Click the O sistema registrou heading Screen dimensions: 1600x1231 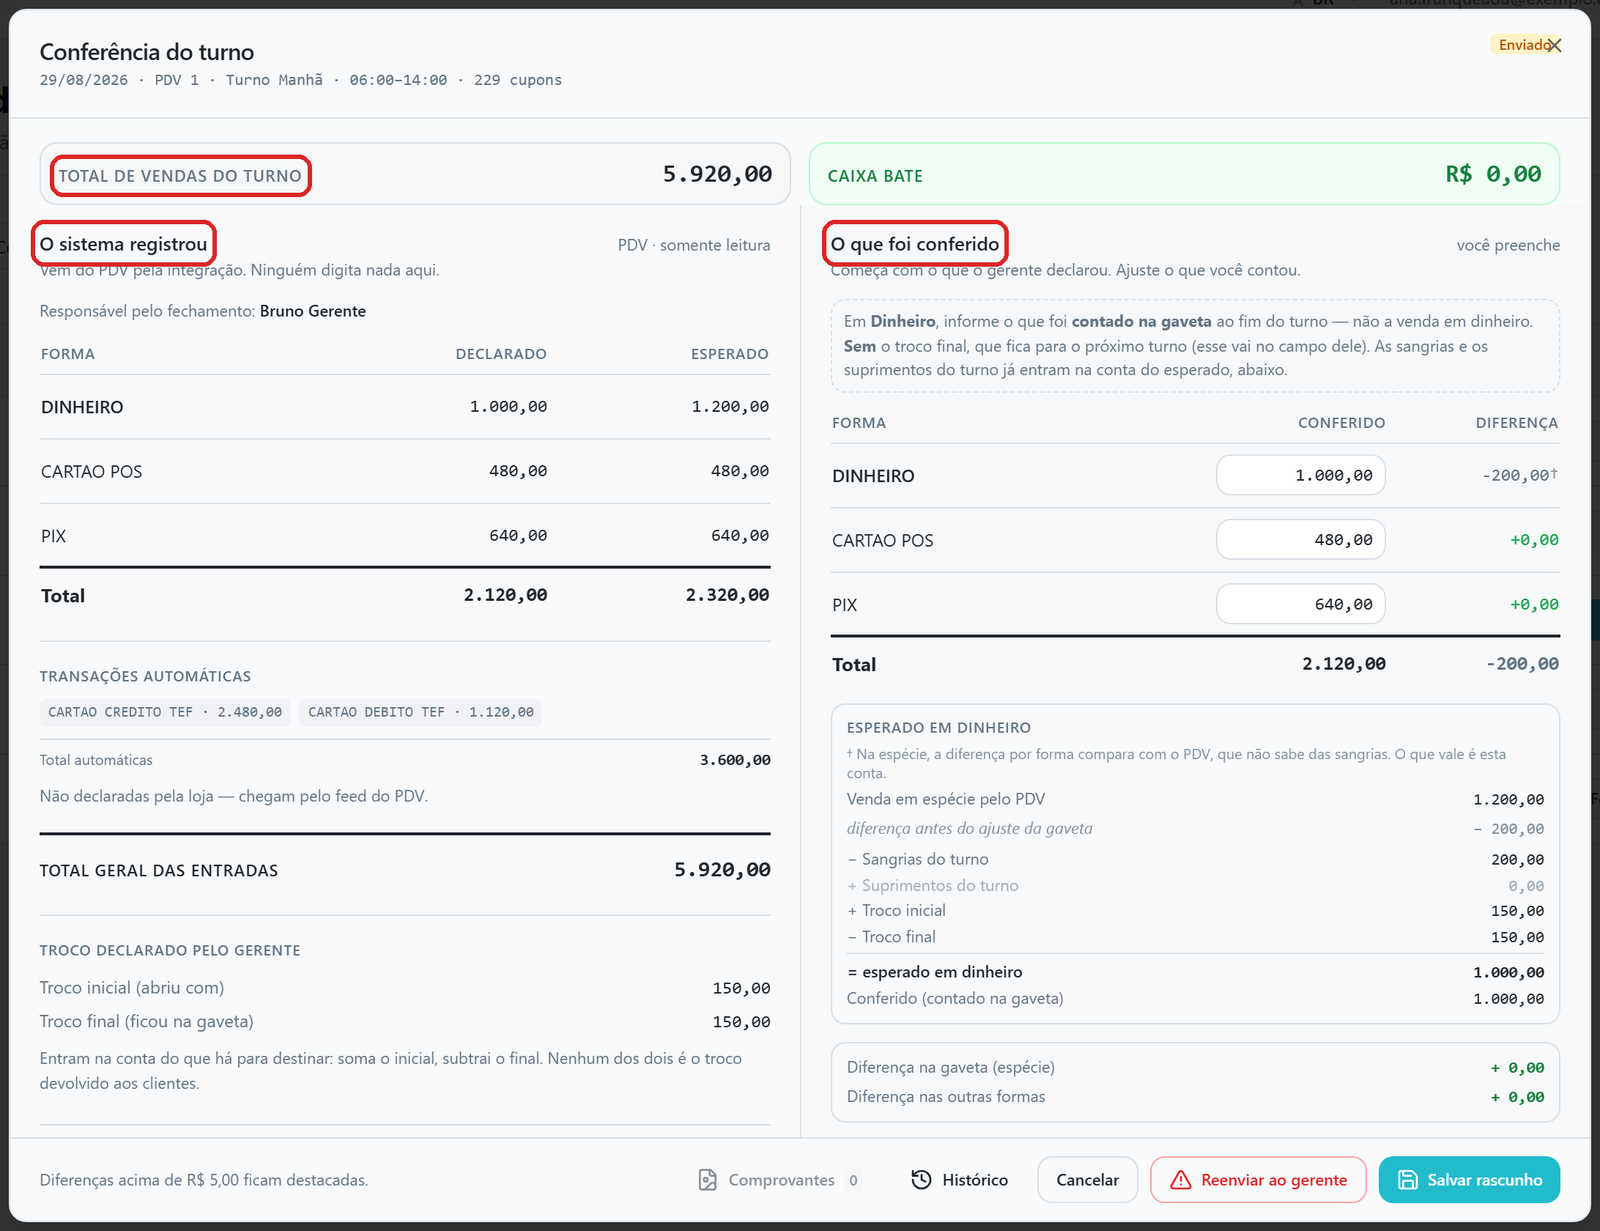(123, 244)
